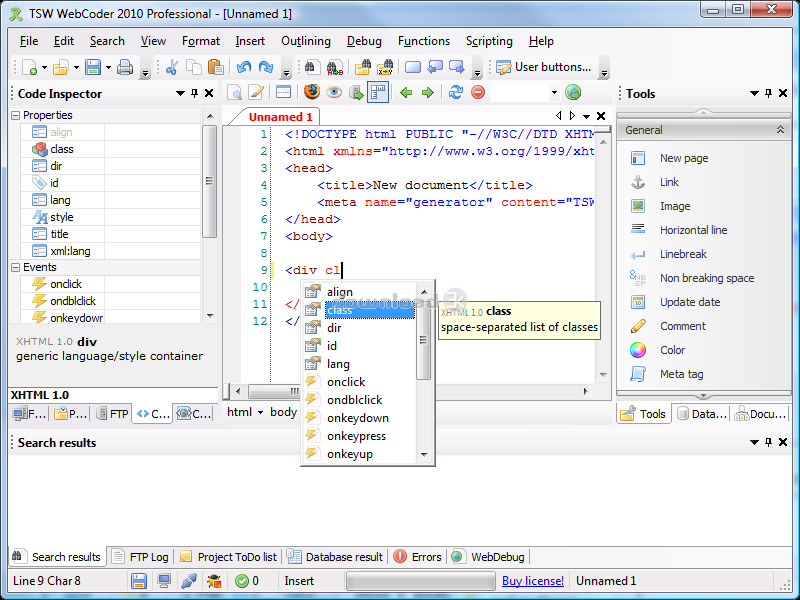Select the ondblclick event in Code Inspector
The height and width of the screenshot is (600, 800).
[110, 301]
